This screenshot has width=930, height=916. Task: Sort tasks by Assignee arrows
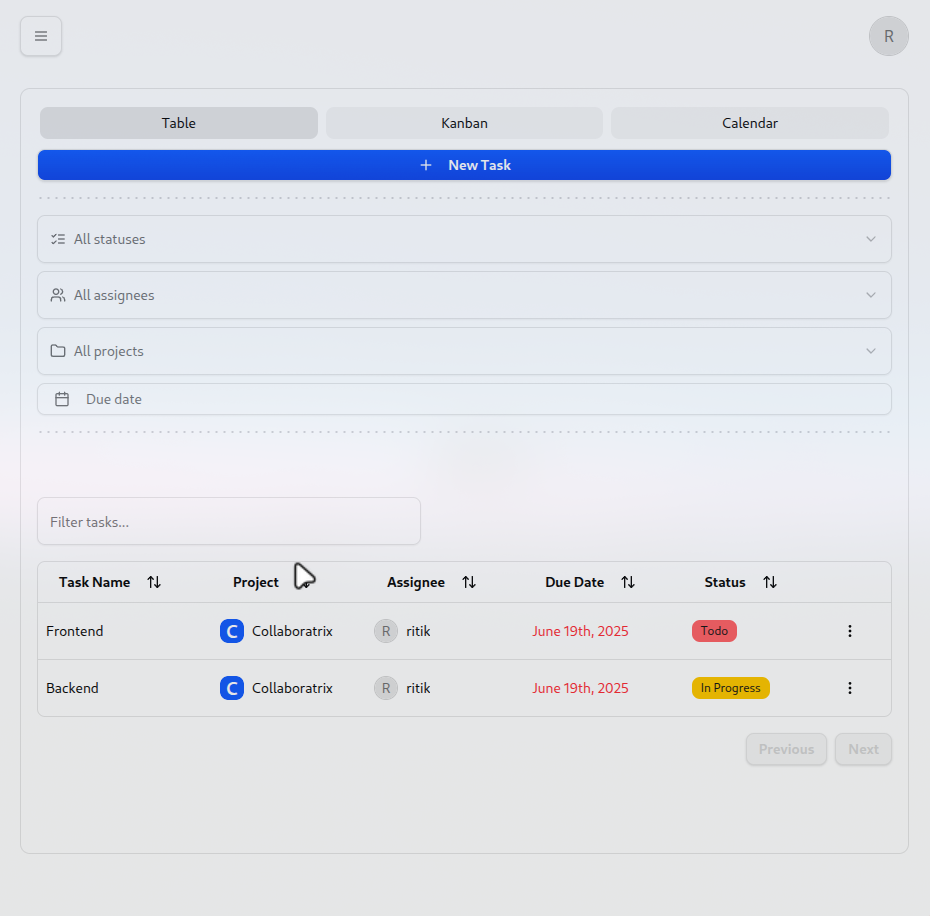point(469,582)
